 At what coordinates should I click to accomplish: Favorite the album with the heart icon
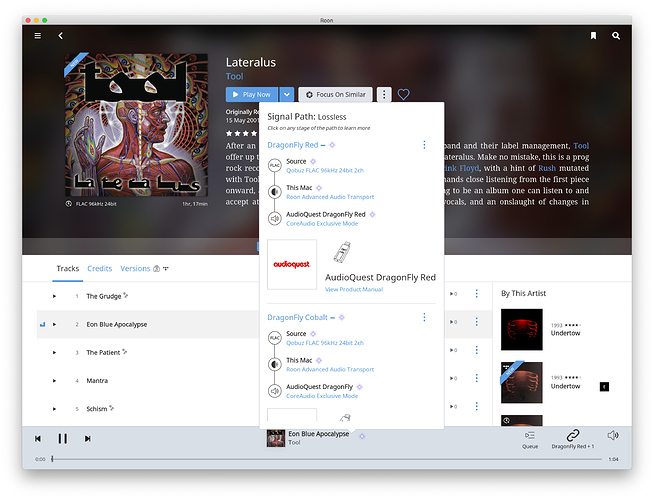click(x=403, y=95)
